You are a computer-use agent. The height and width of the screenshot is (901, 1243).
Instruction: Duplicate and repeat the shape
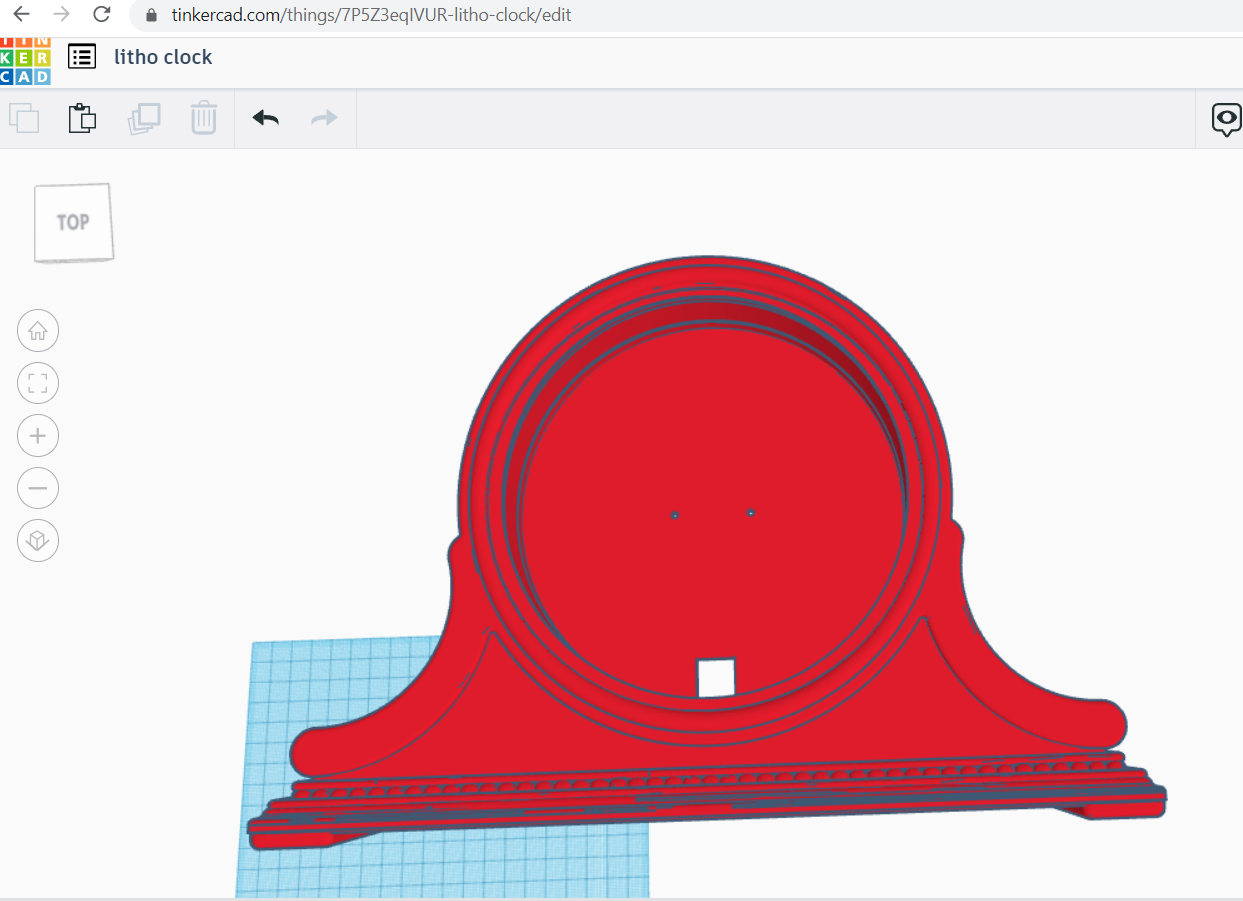pyautogui.click(x=144, y=118)
